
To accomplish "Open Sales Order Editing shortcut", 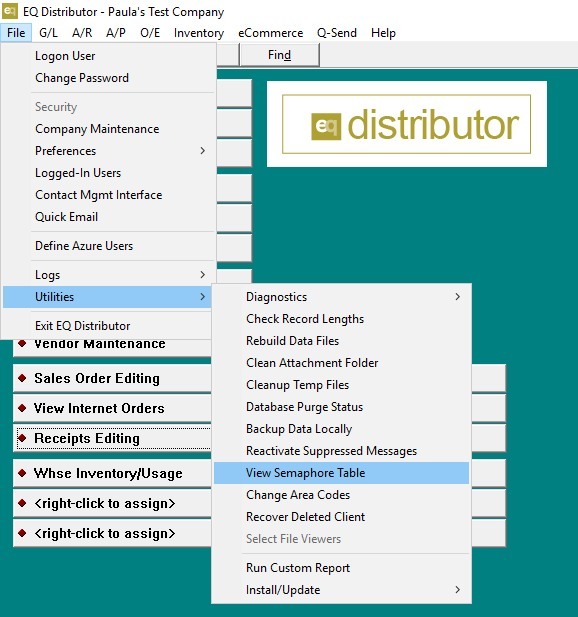I will coord(112,378).
